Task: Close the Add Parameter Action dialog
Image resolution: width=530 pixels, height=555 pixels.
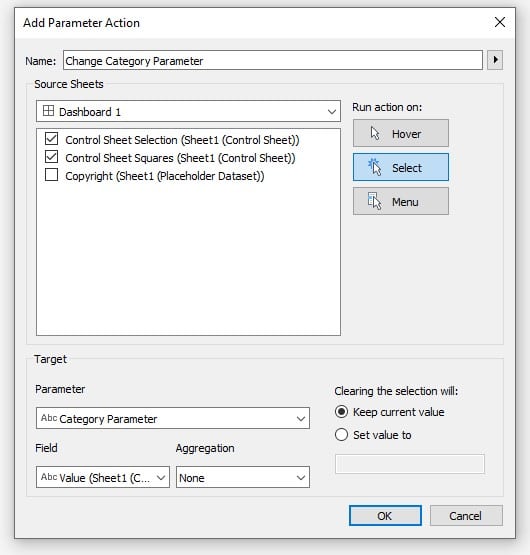Action: (500, 22)
